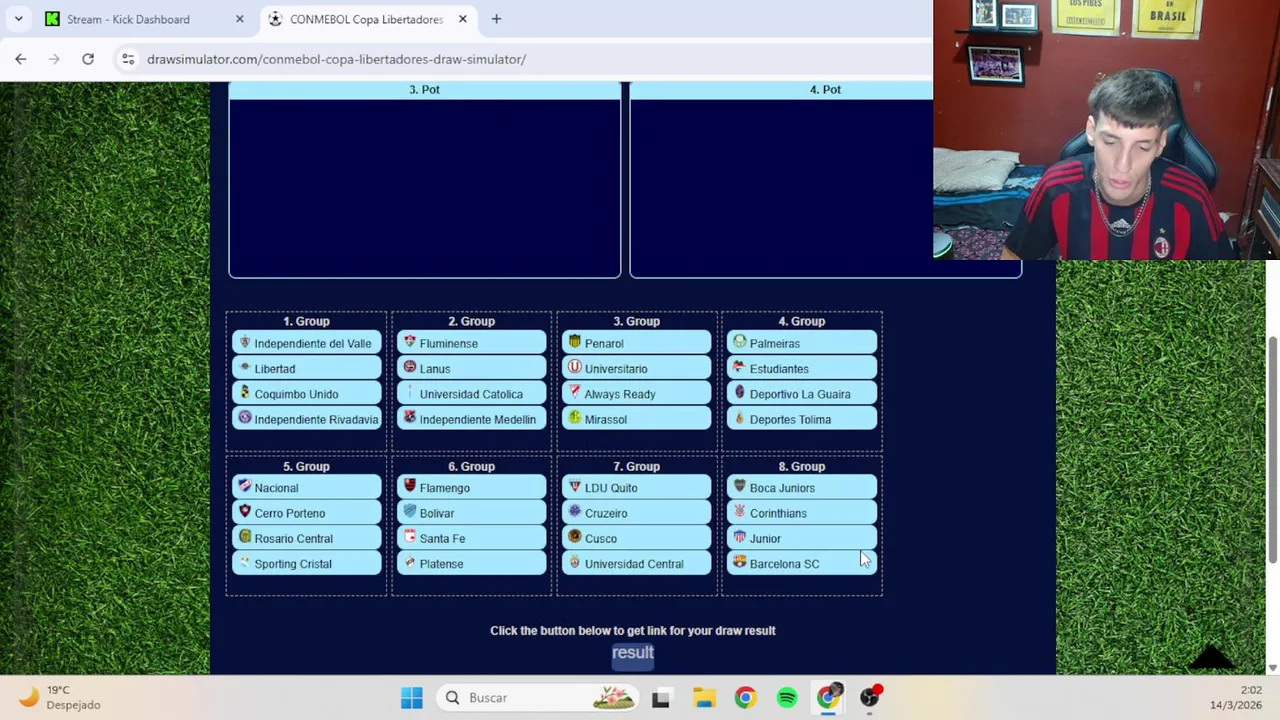1280x720 pixels.
Task: Click the Nacional crest icon
Action: coord(244,486)
